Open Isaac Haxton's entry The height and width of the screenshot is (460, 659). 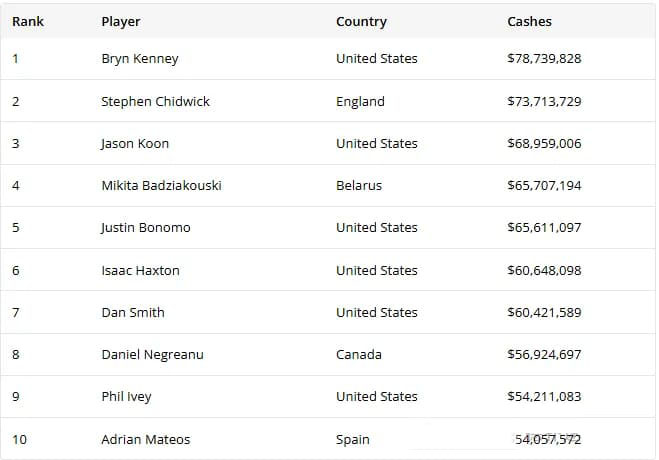click(140, 270)
